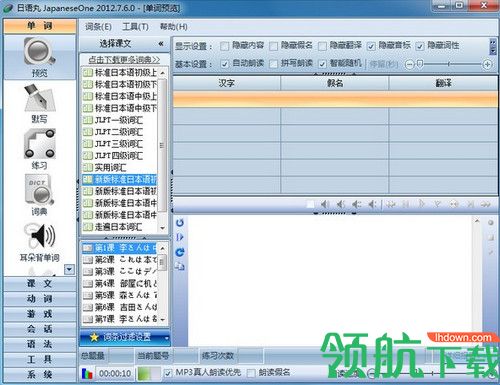Click the plus button on the delay slider

click(487, 64)
